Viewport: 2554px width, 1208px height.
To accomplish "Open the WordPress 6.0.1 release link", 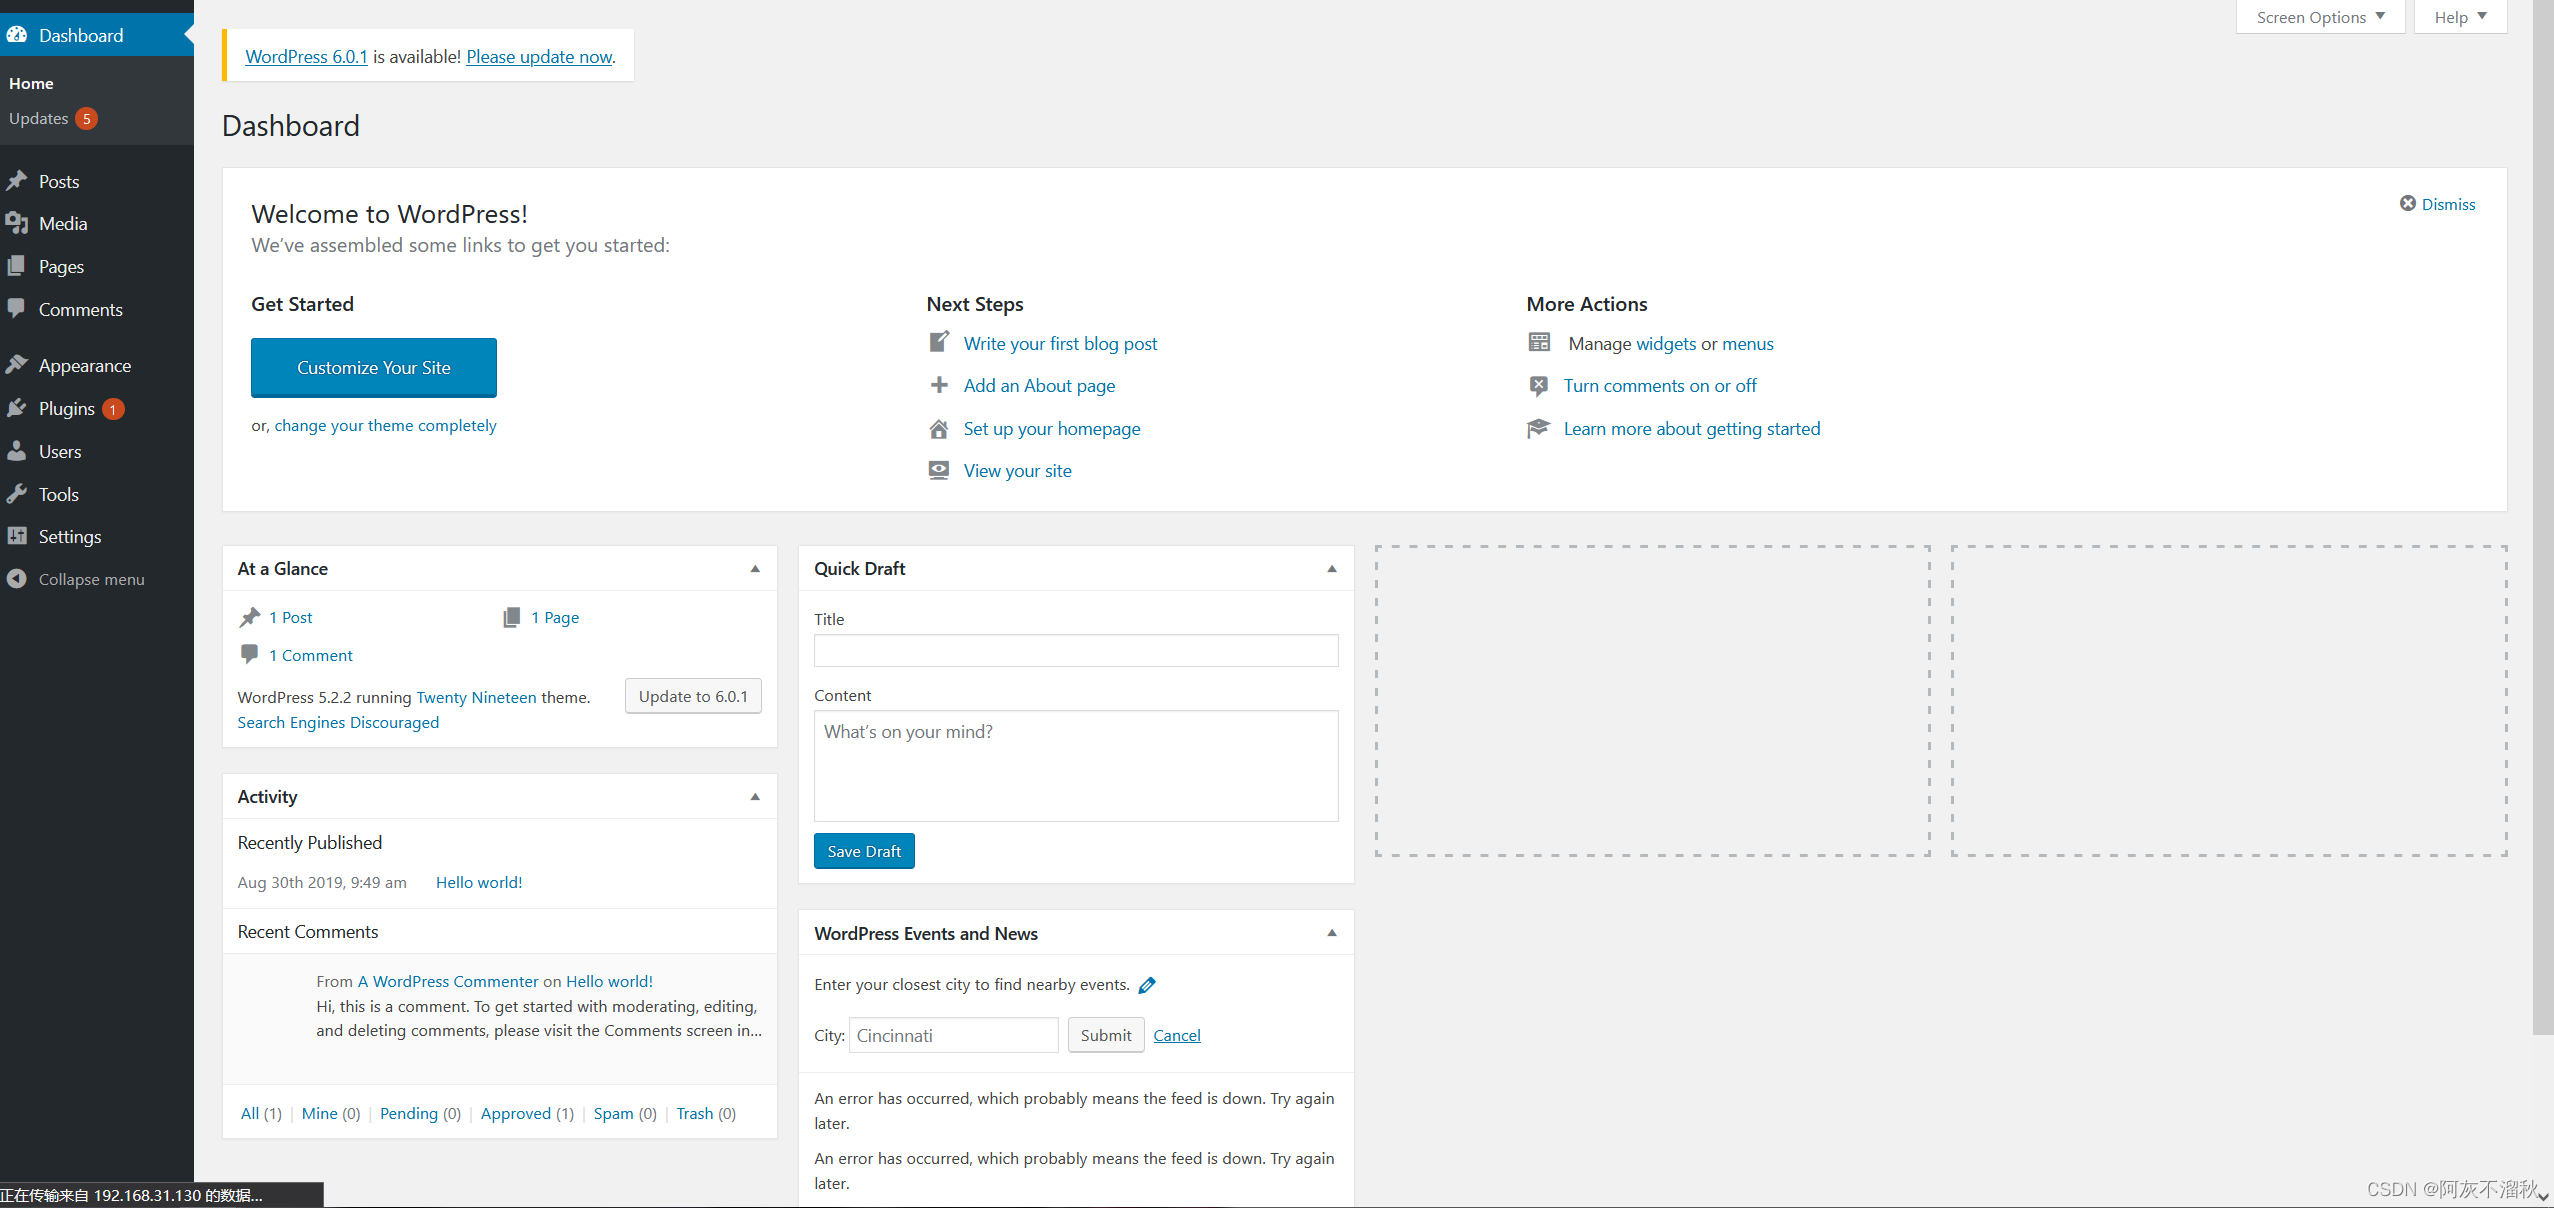I will pyautogui.click(x=306, y=57).
